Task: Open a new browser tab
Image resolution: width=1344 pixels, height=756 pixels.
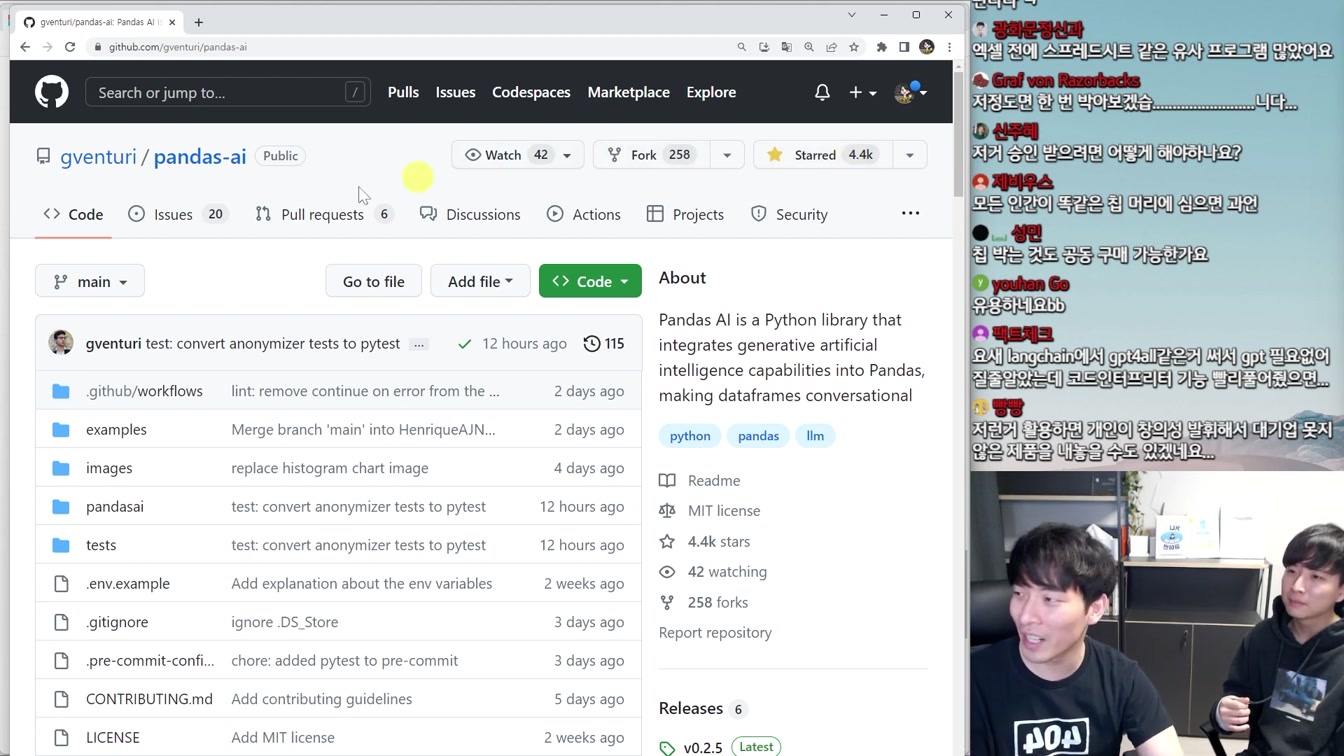Action: point(198,22)
